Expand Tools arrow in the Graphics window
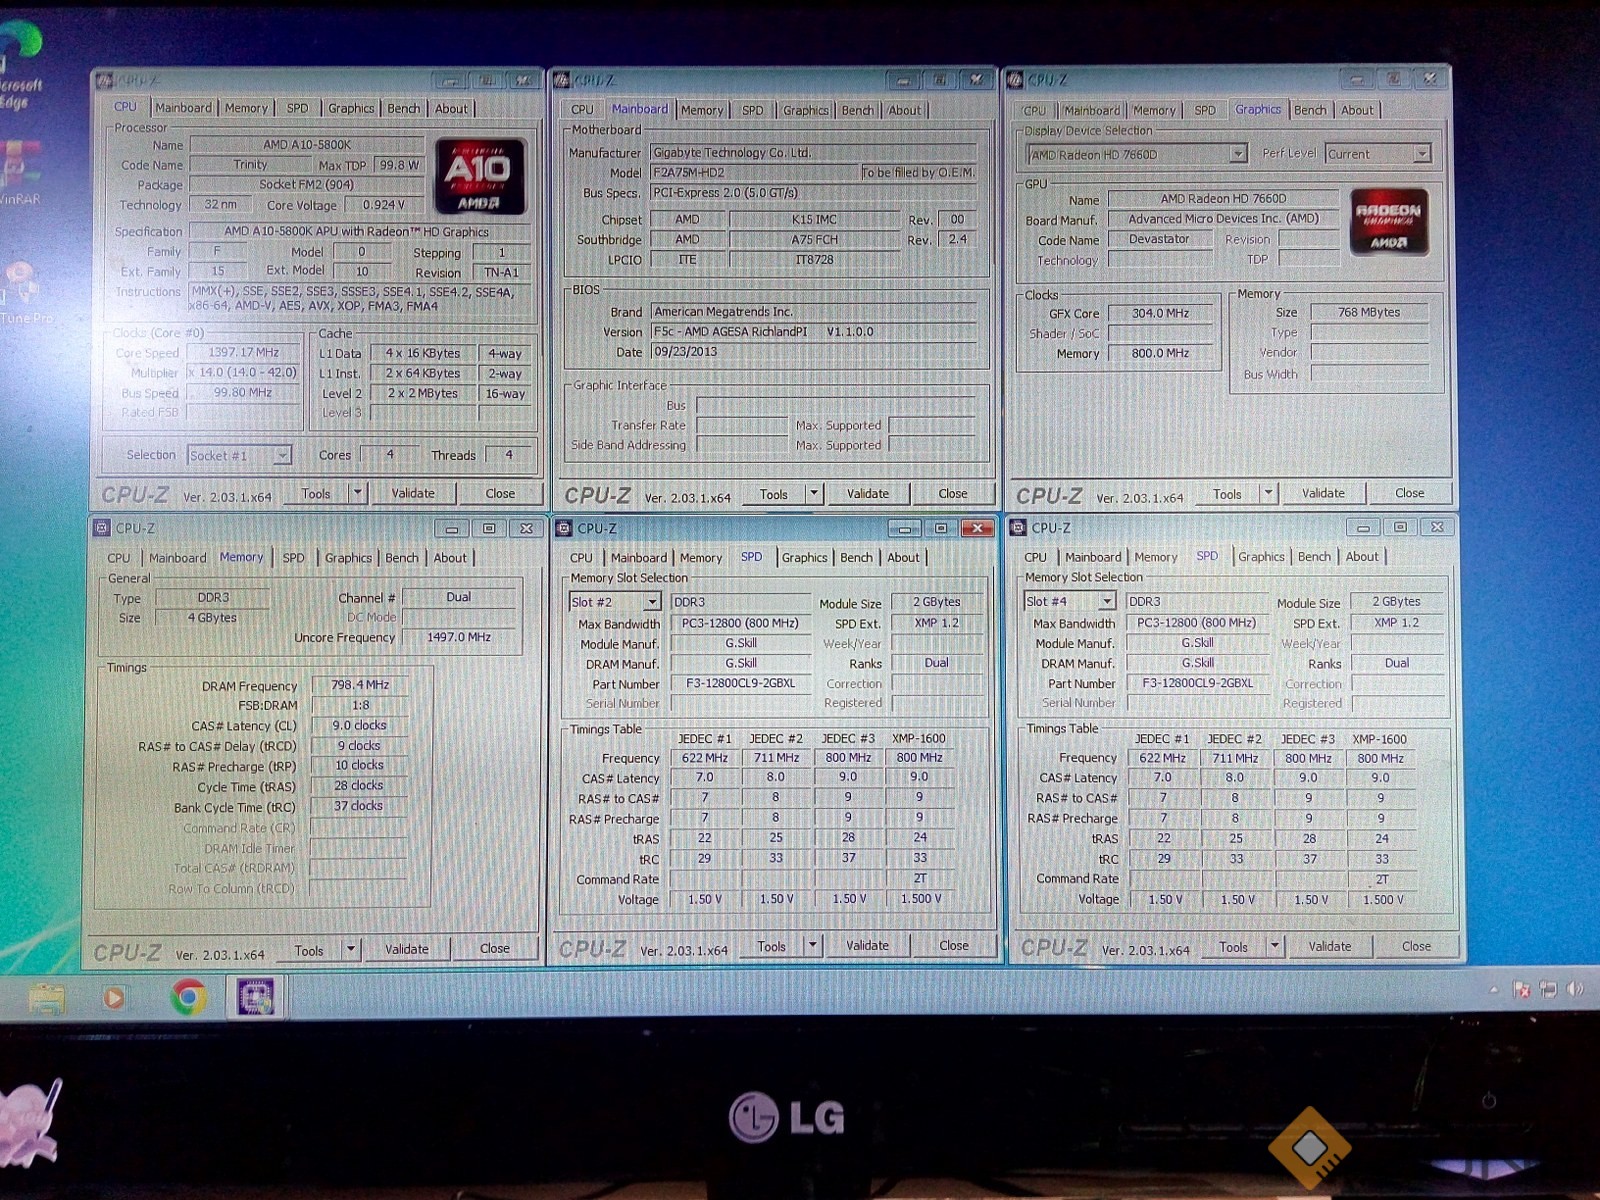The width and height of the screenshot is (1600, 1200). 1268,493
